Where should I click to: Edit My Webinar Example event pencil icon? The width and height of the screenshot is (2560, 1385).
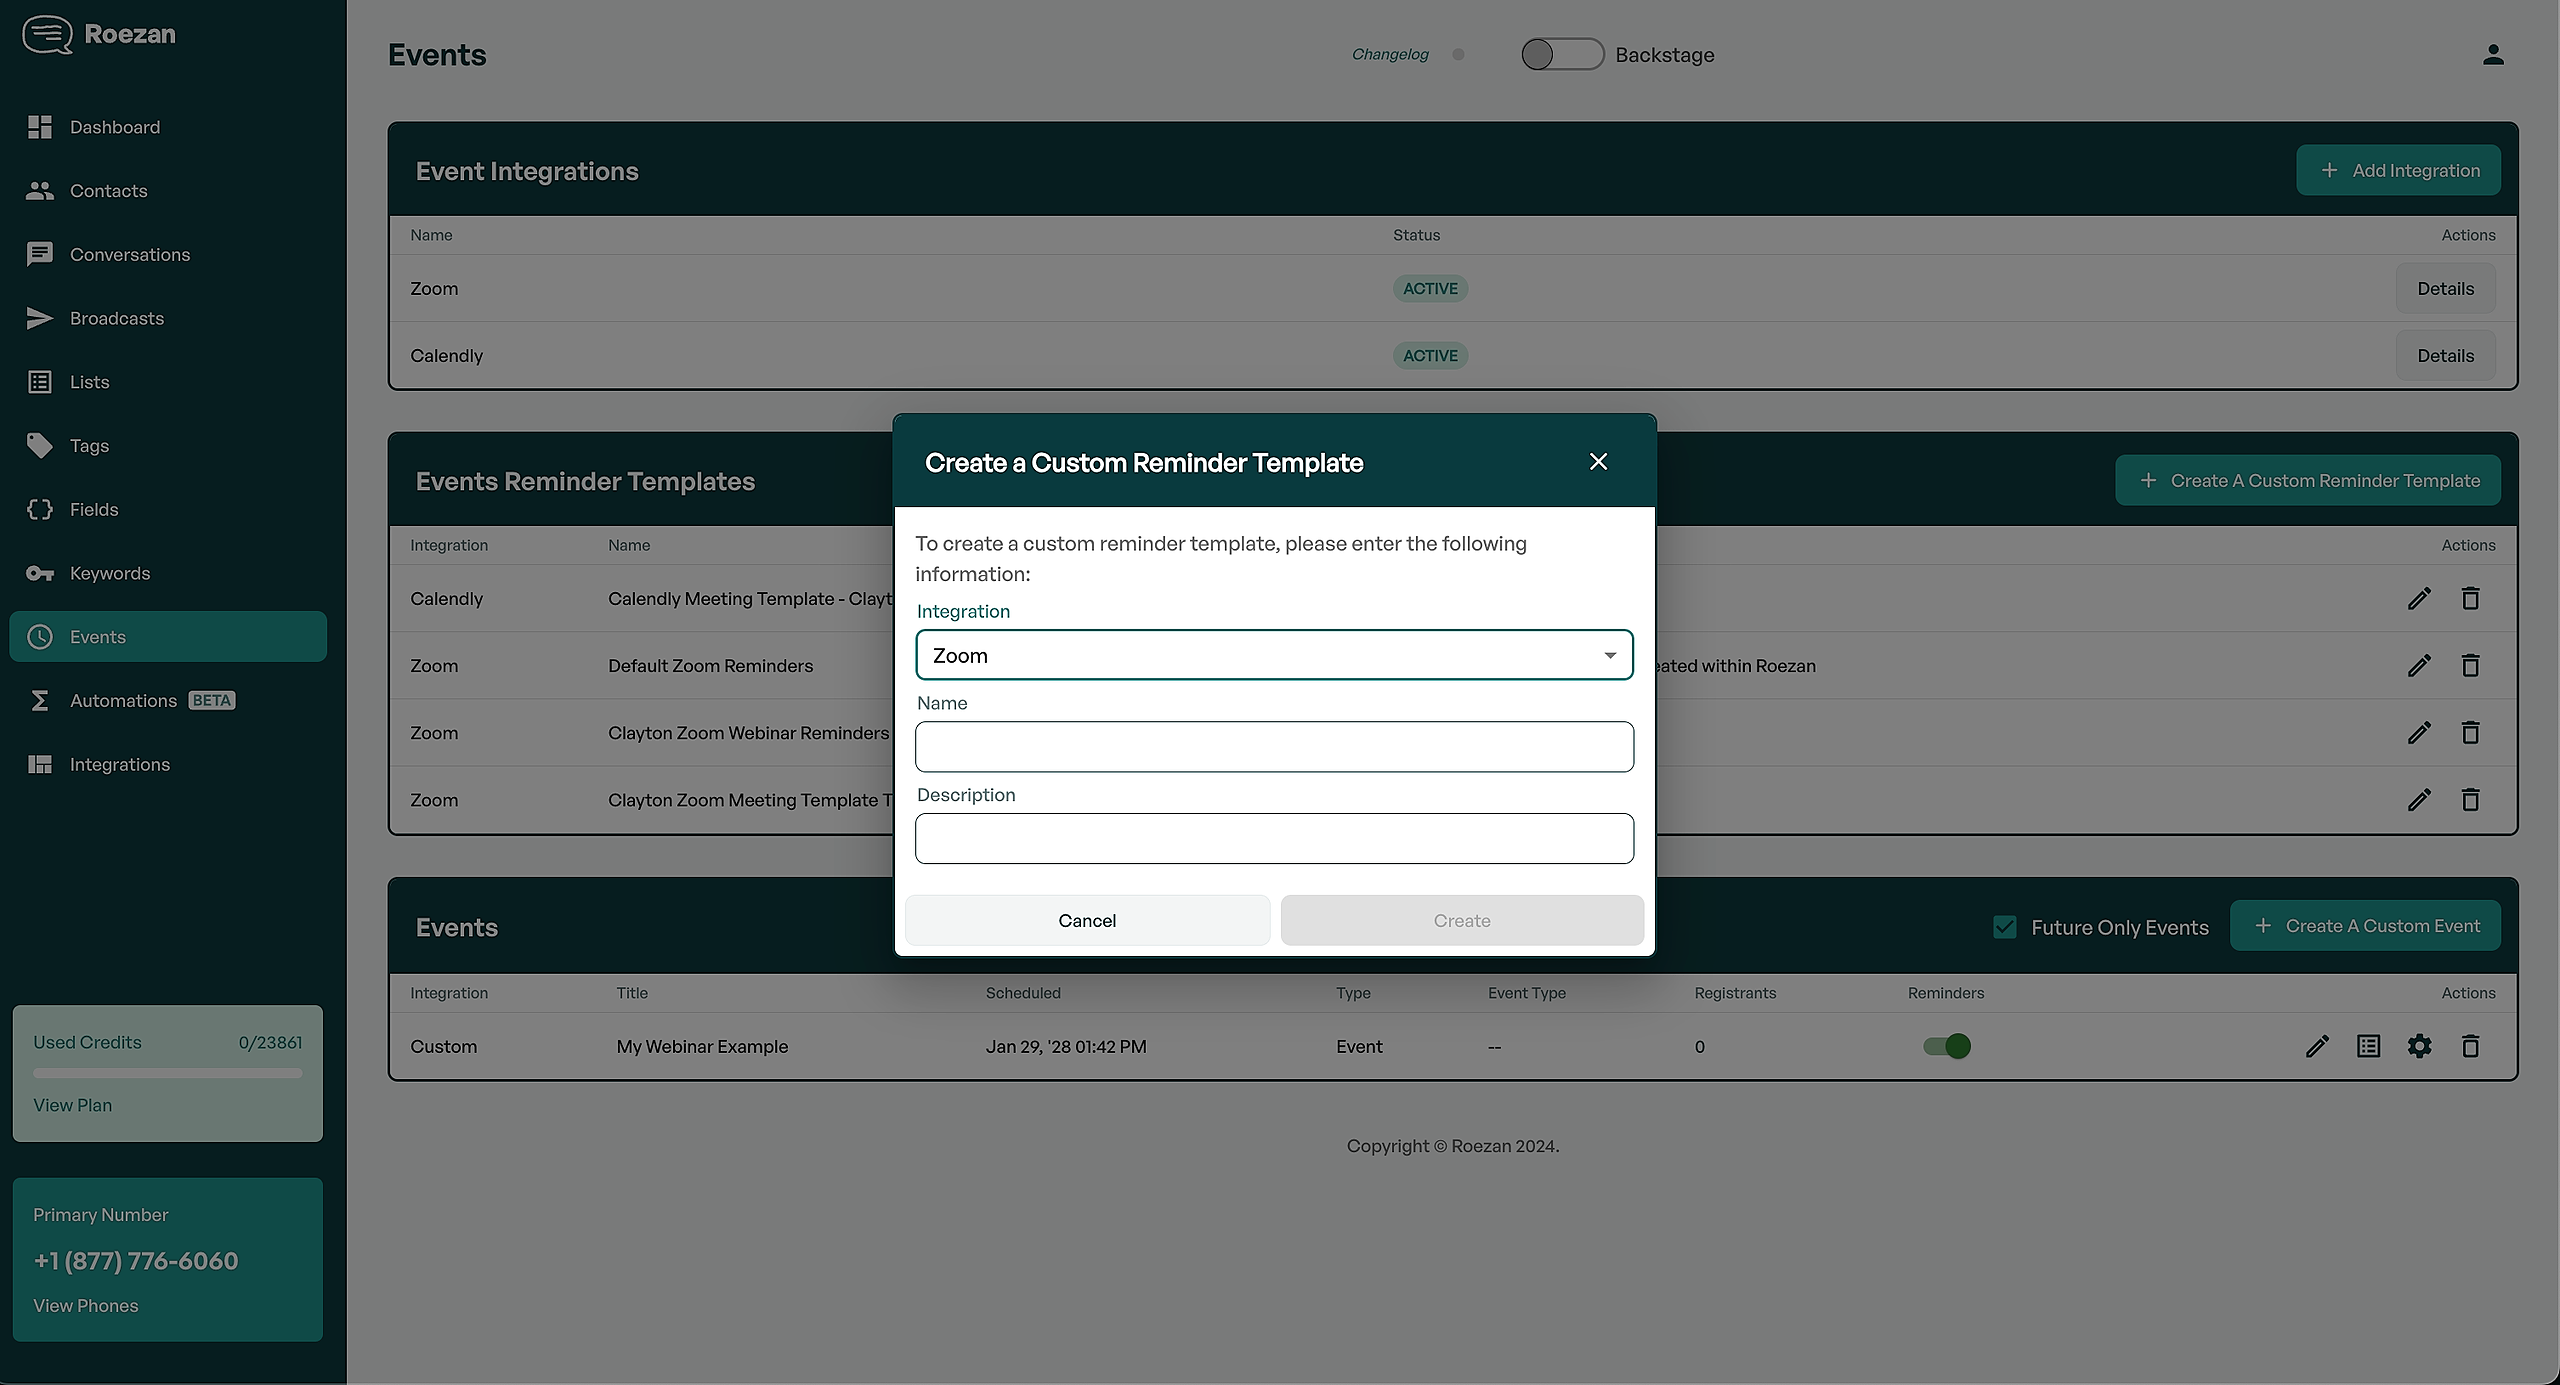[2317, 1046]
